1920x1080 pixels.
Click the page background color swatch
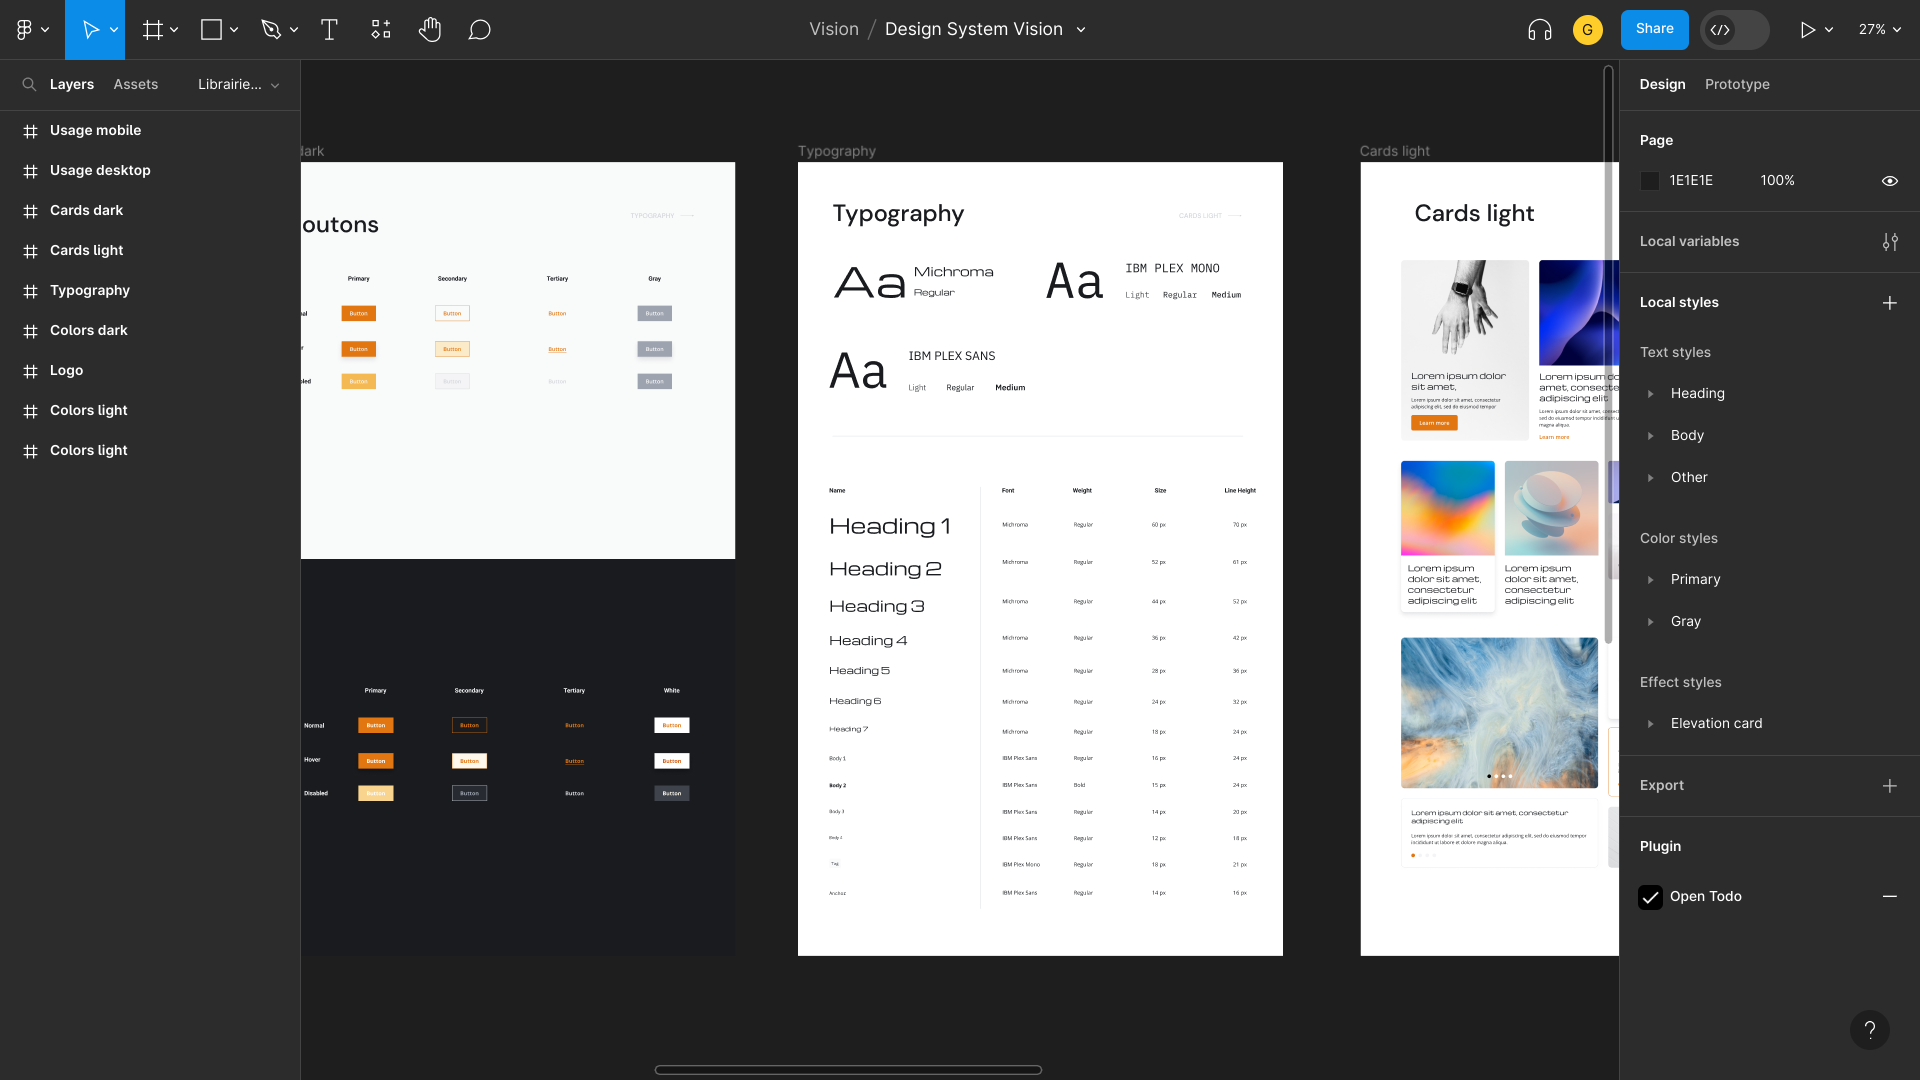pyautogui.click(x=1650, y=181)
